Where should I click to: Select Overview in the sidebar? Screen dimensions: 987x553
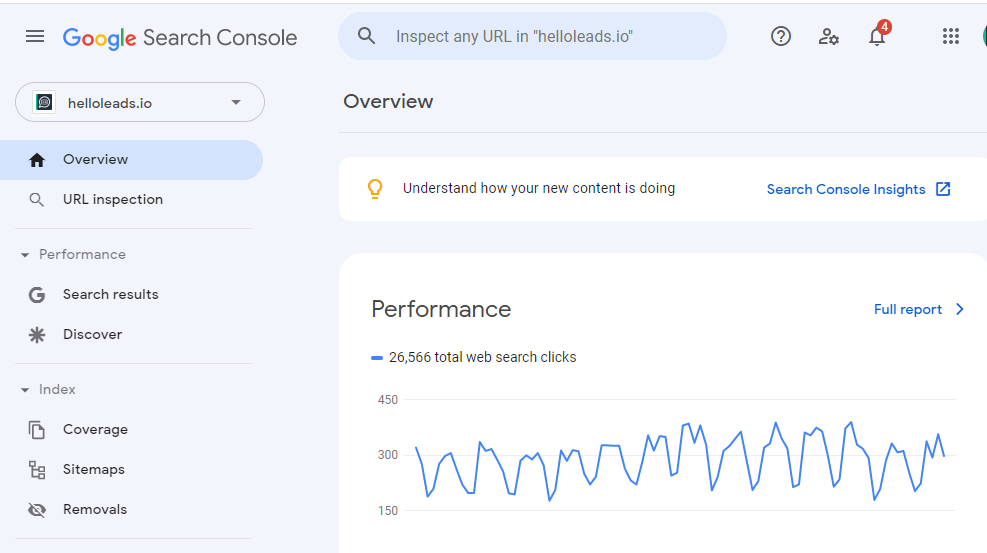95,160
